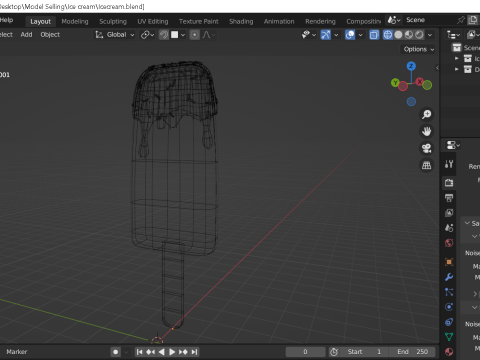Screen dimensions: 480x360
Task: Click the X axis on navigation gizmo
Action: point(419,81)
